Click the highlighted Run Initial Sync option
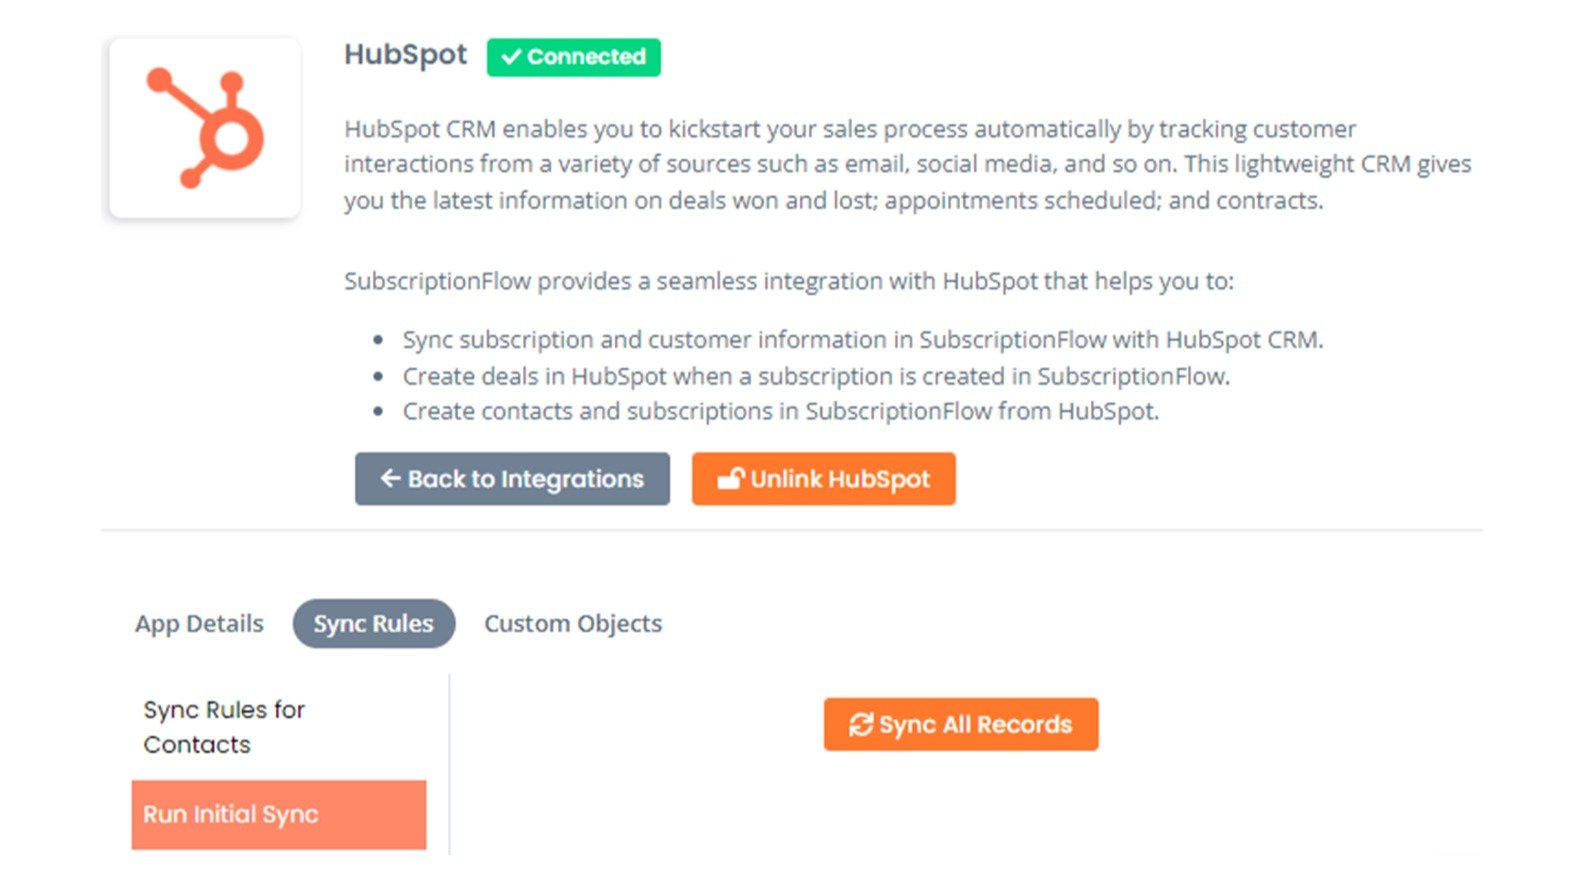Screen dimensions: 1584x891 [279, 814]
